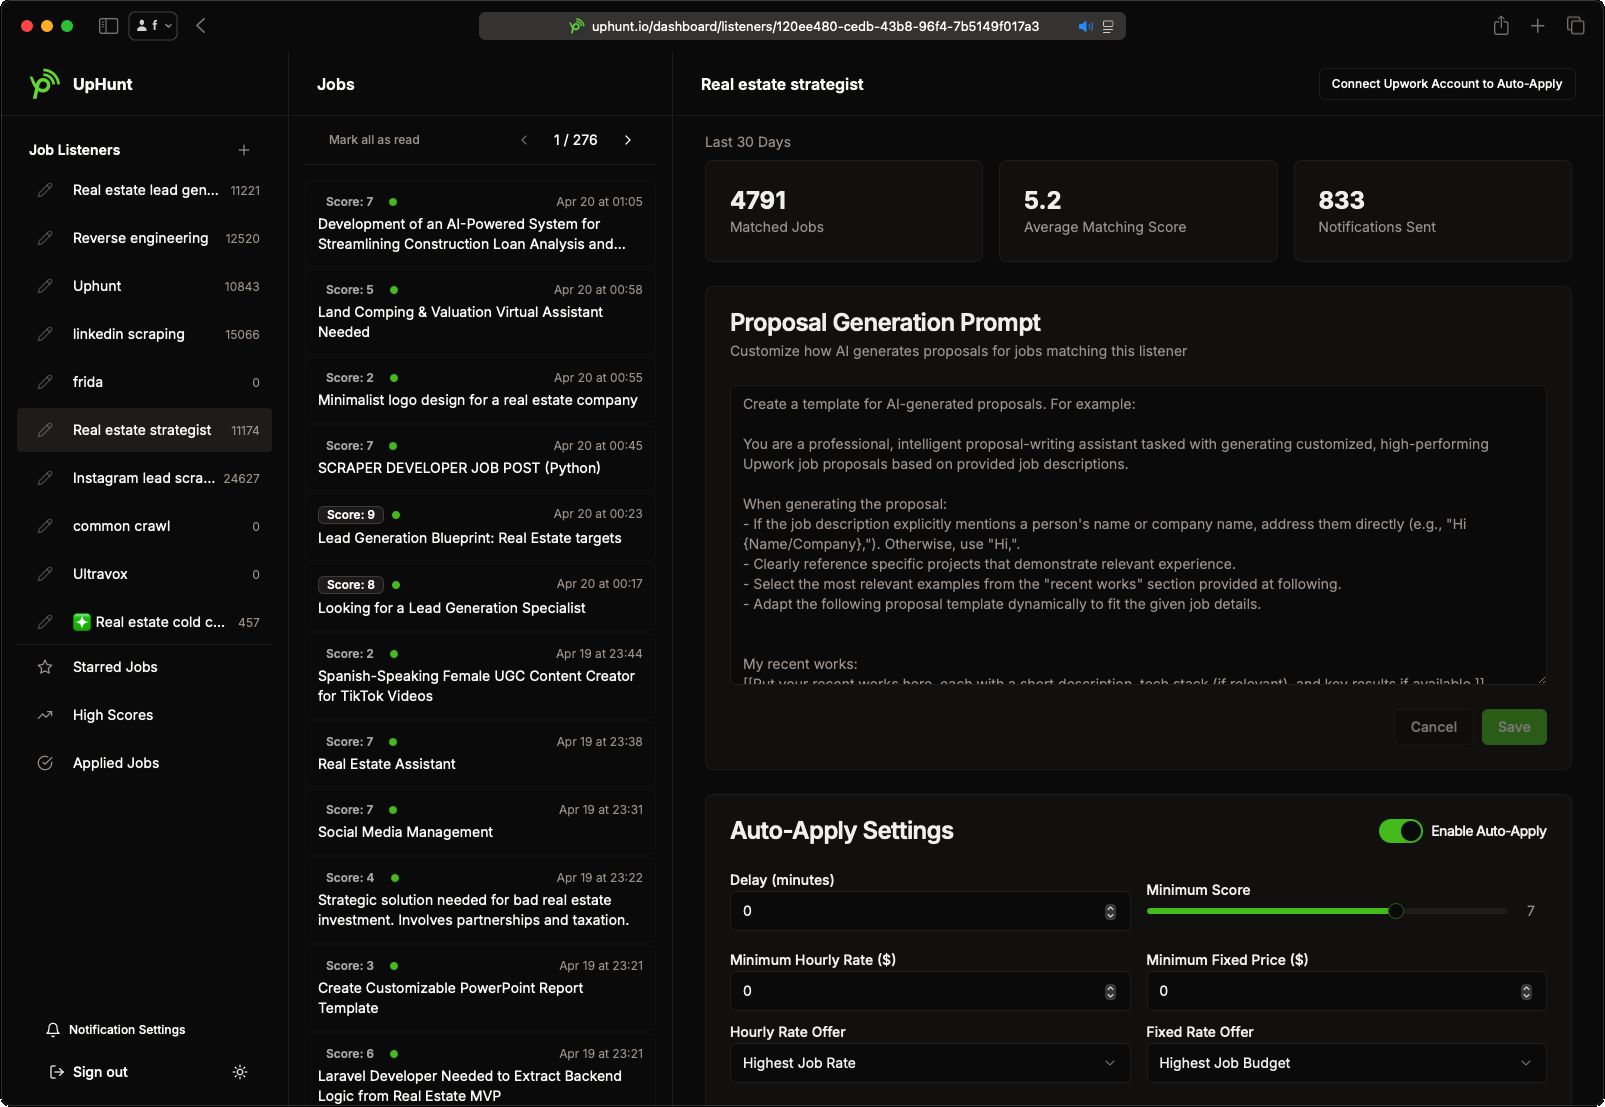Image resolution: width=1605 pixels, height=1107 pixels.
Task: Click the Minimum Score slider handle
Action: pyautogui.click(x=1396, y=911)
